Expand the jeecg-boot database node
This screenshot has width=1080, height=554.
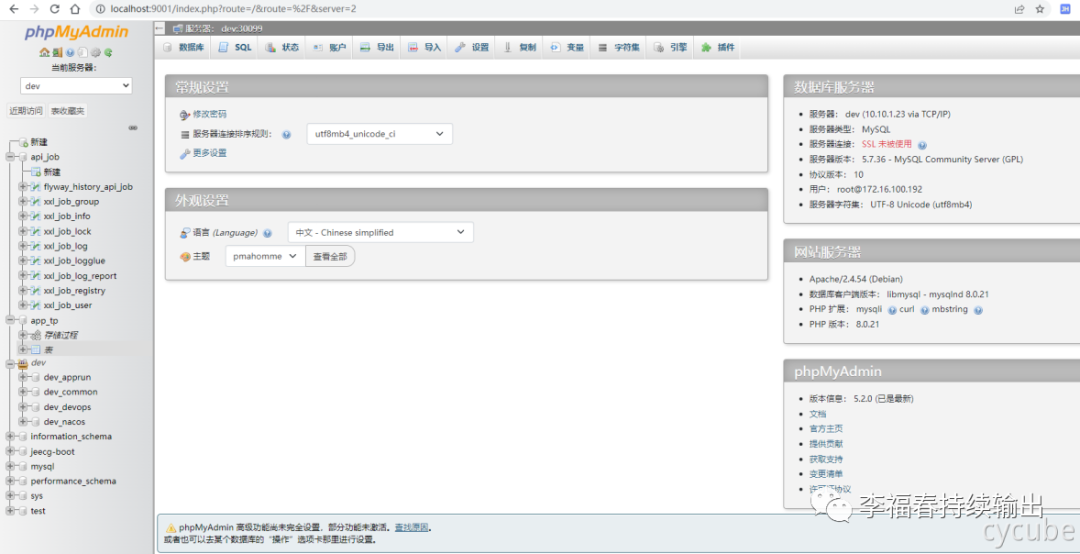(x=10, y=451)
